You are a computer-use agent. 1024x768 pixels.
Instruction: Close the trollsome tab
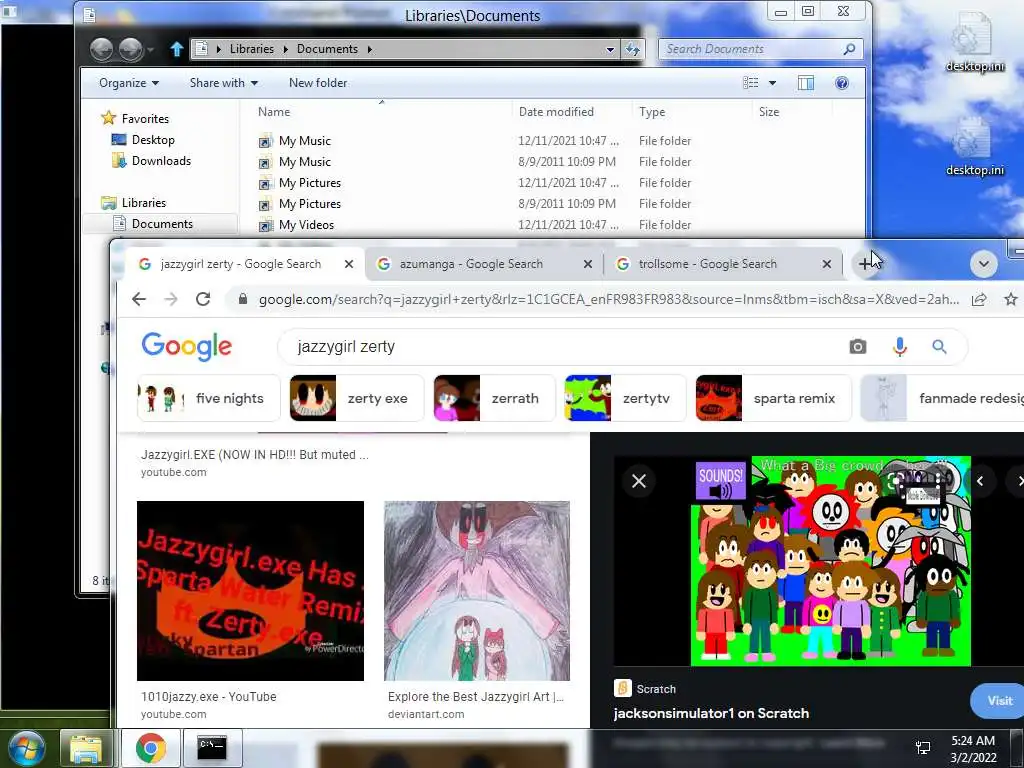click(827, 264)
